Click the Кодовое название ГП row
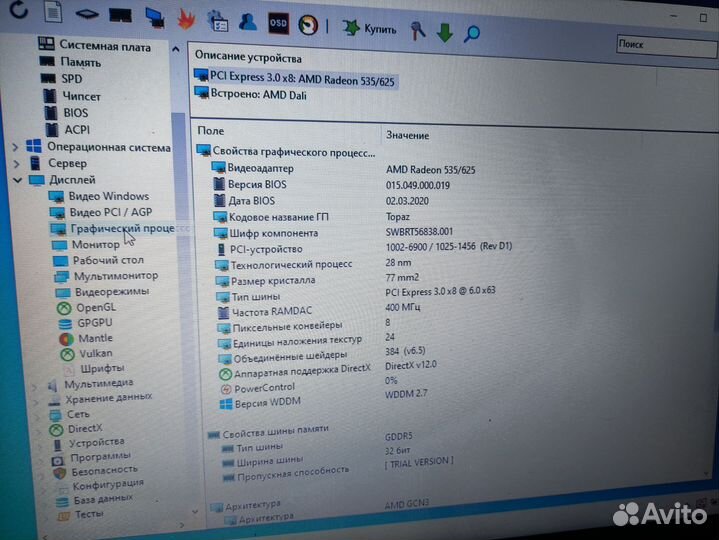Image resolution: width=719 pixels, height=540 pixels. click(312, 216)
